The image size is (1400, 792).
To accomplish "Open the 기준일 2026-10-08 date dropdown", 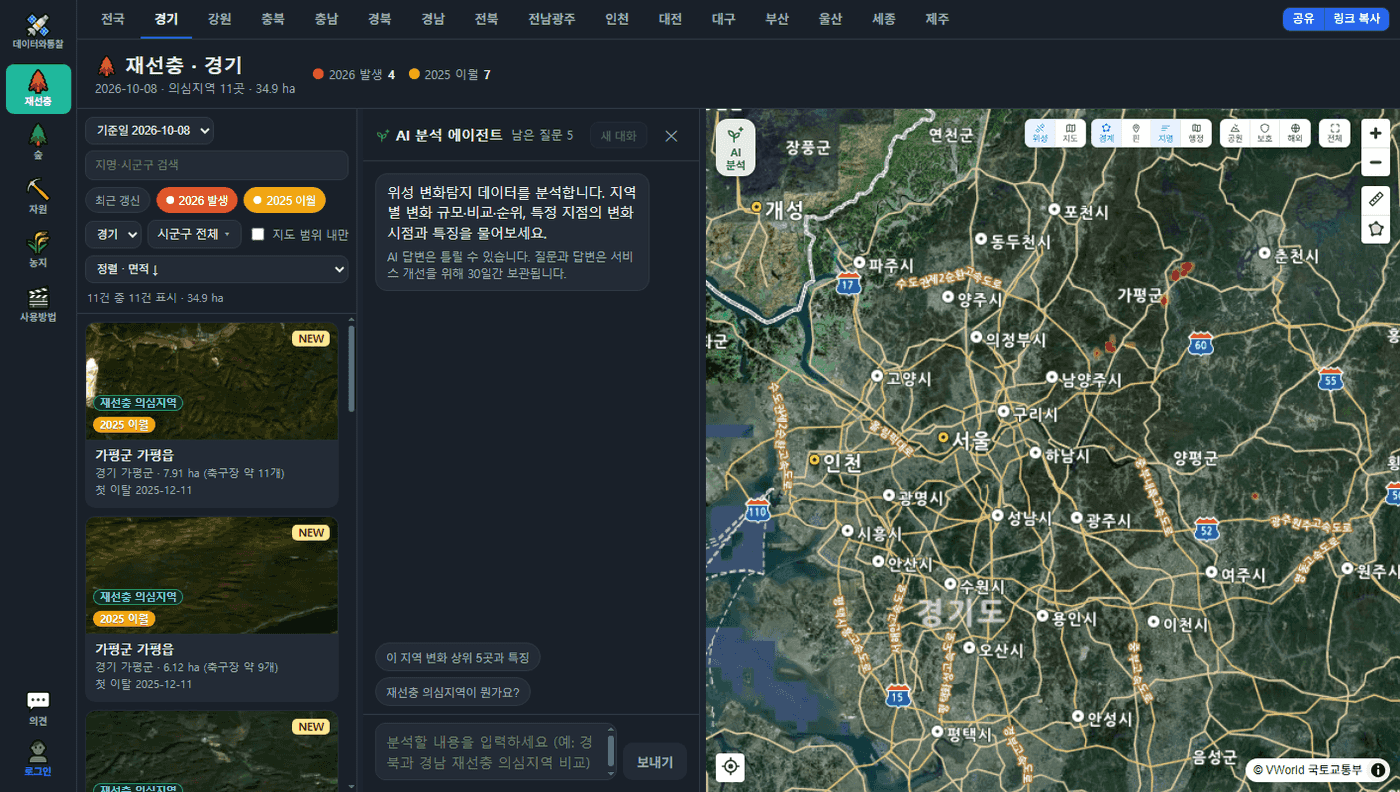I will coord(150,130).
